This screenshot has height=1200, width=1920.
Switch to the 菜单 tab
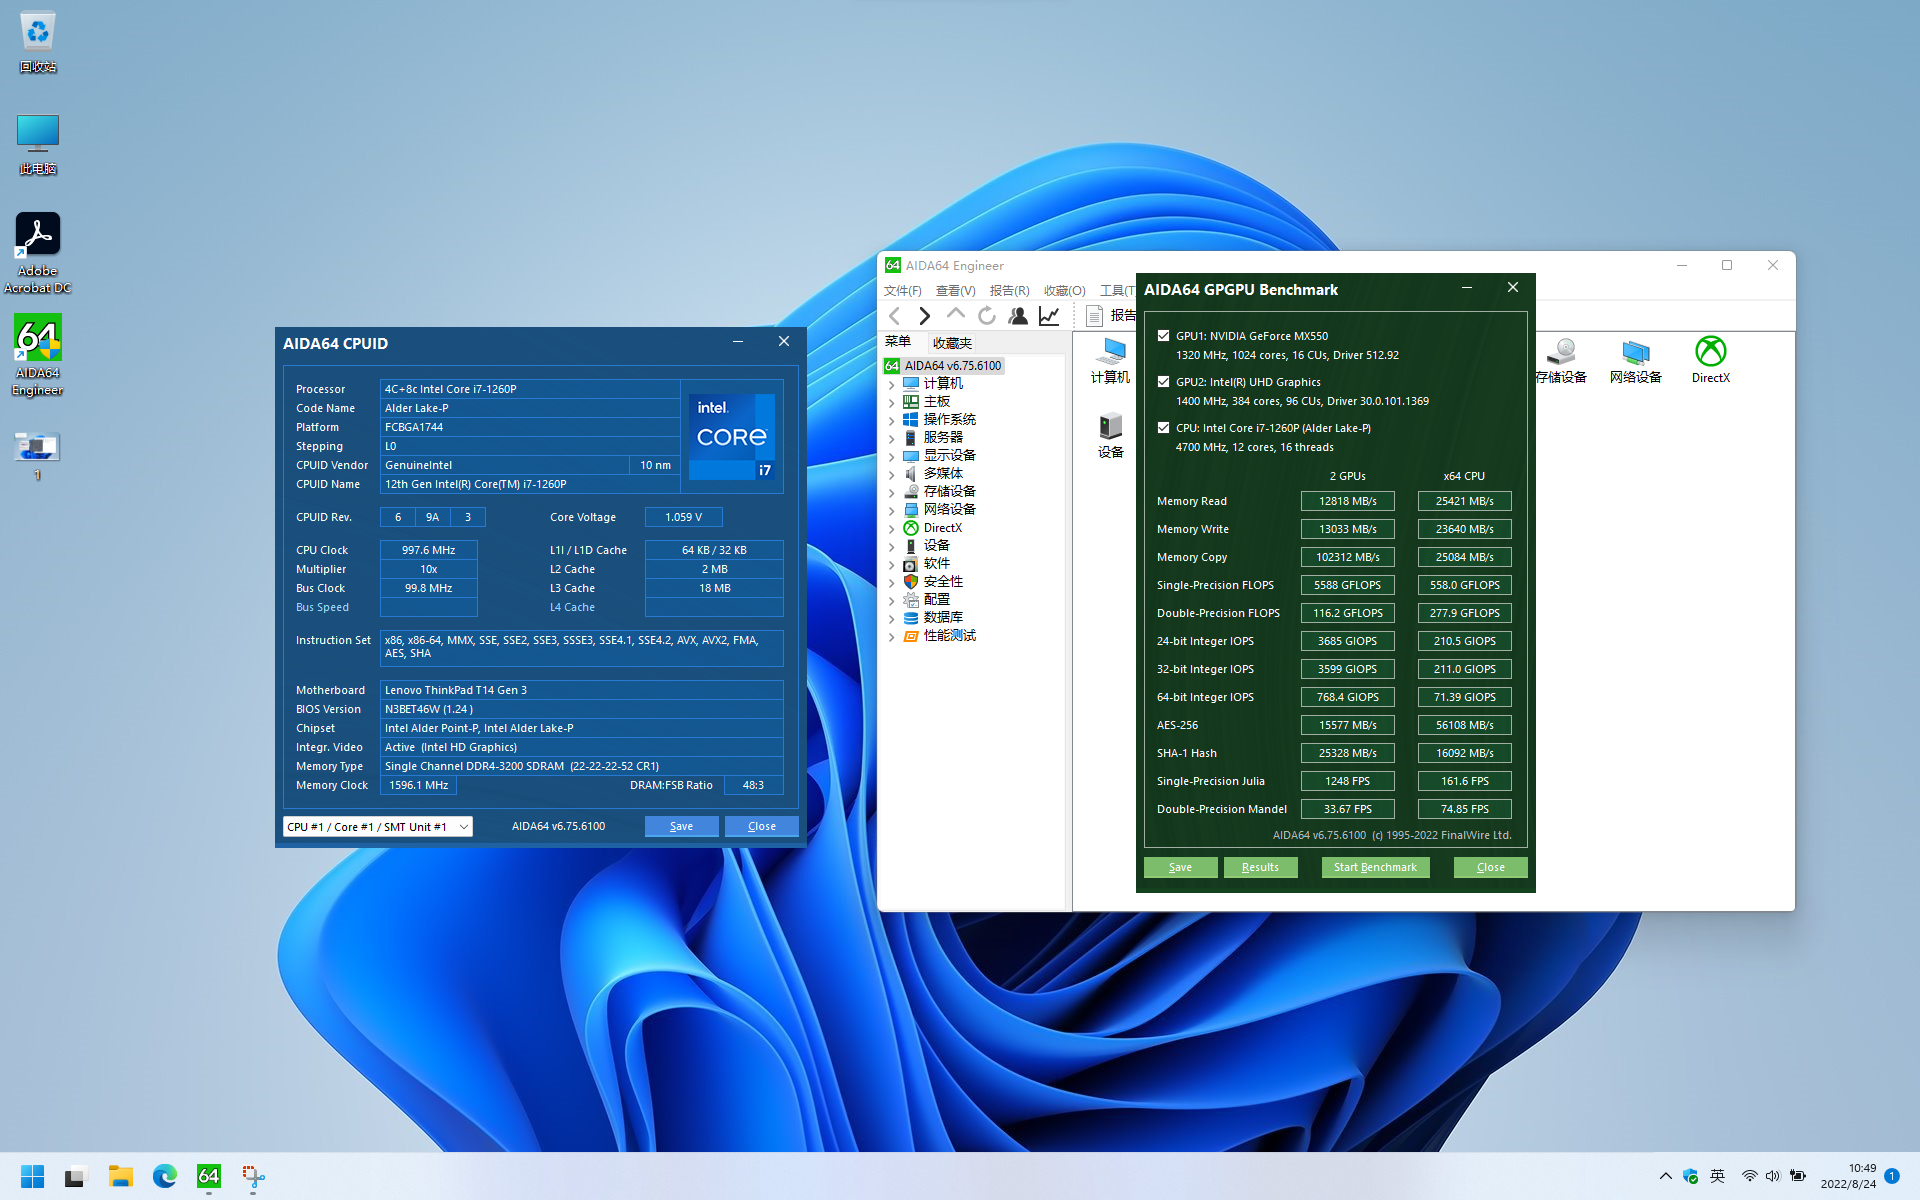click(898, 342)
